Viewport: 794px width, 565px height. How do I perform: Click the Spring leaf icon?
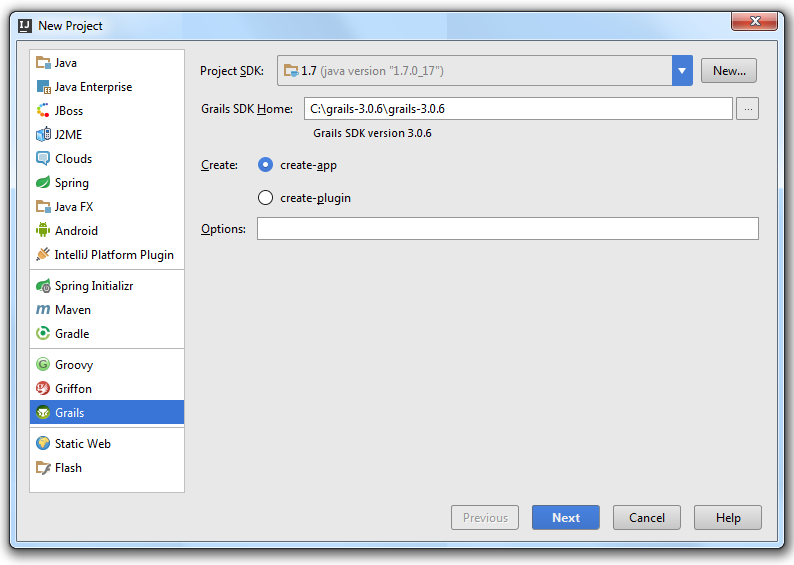(x=43, y=182)
